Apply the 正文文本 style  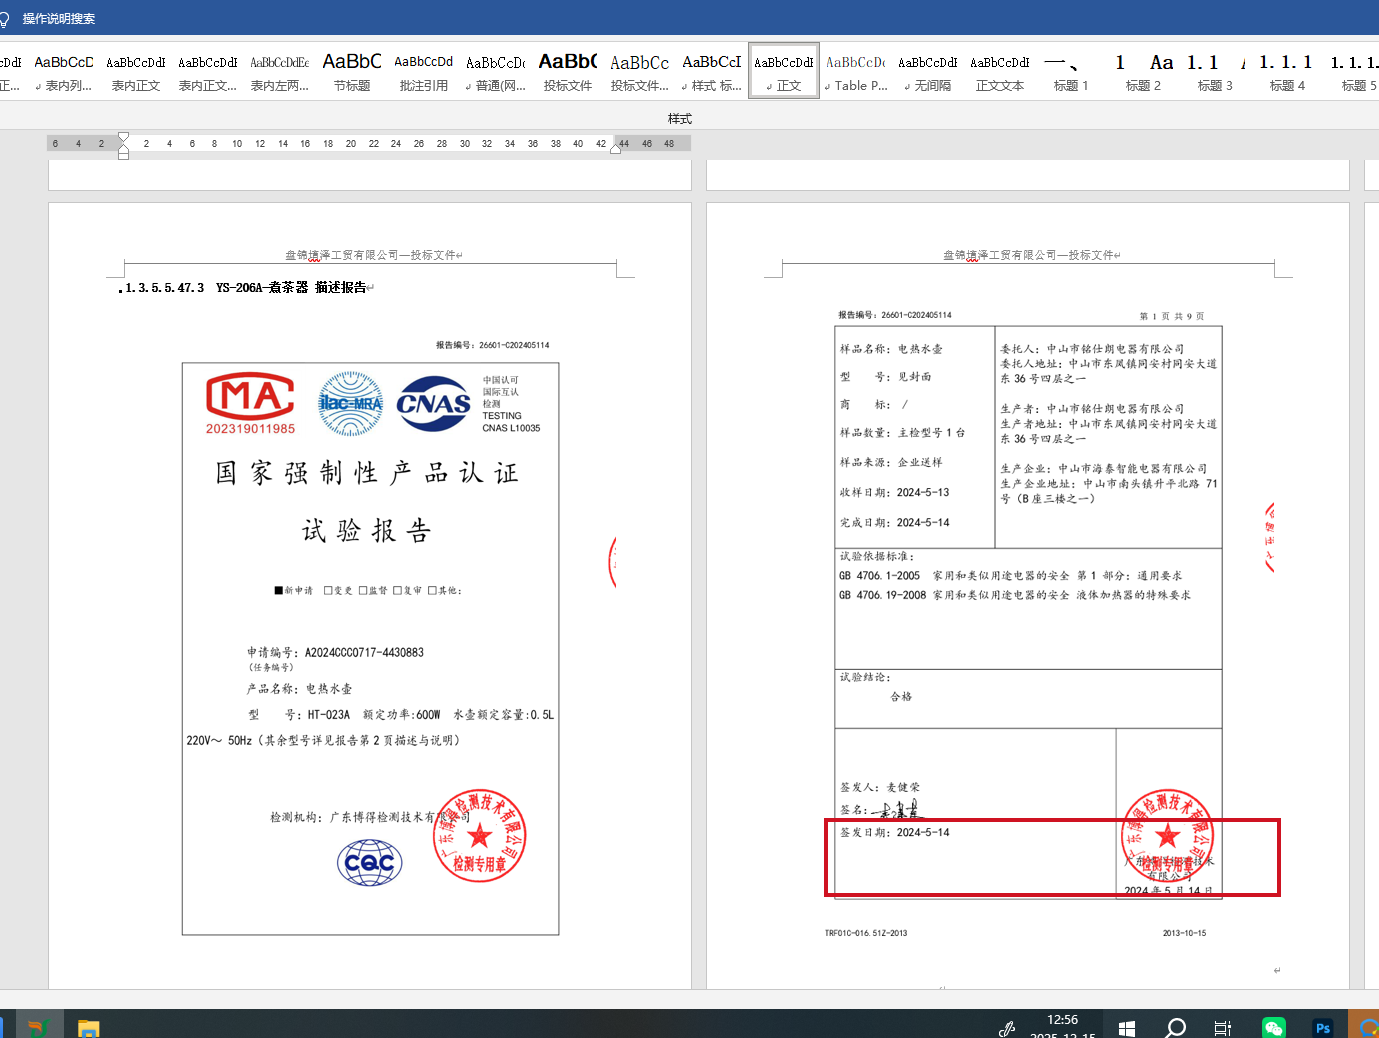pos(1000,72)
